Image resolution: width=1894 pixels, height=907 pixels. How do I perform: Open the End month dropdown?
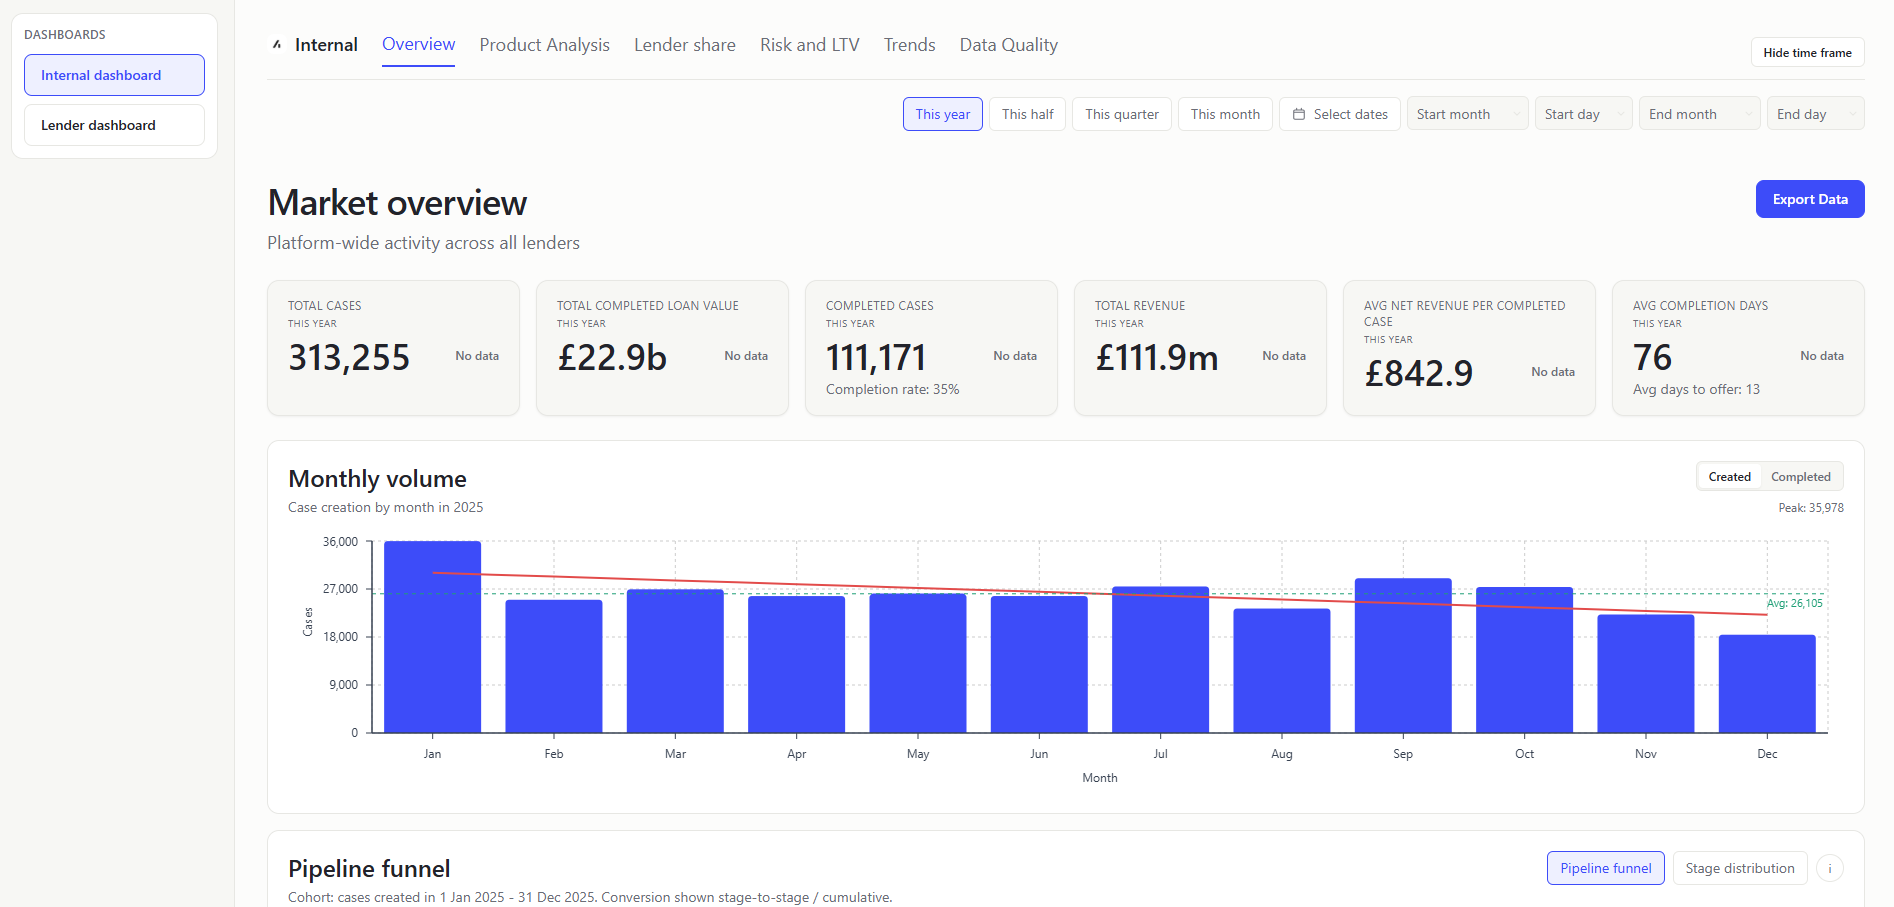(x=1698, y=113)
